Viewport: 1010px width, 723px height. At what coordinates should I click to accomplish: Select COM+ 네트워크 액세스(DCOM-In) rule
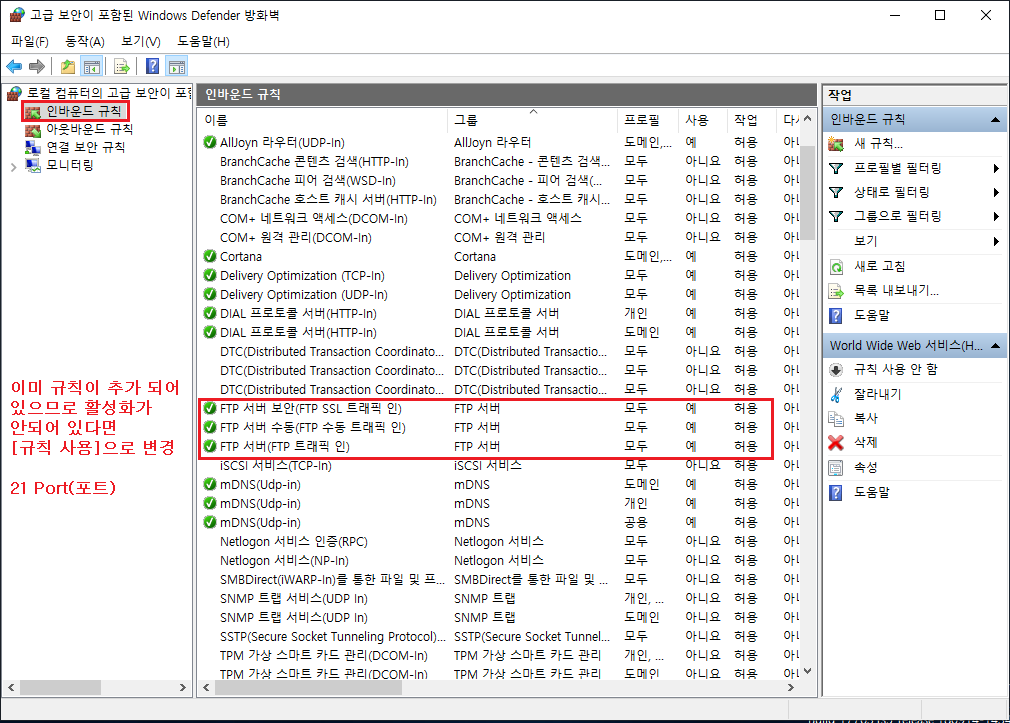pos(500,218)
